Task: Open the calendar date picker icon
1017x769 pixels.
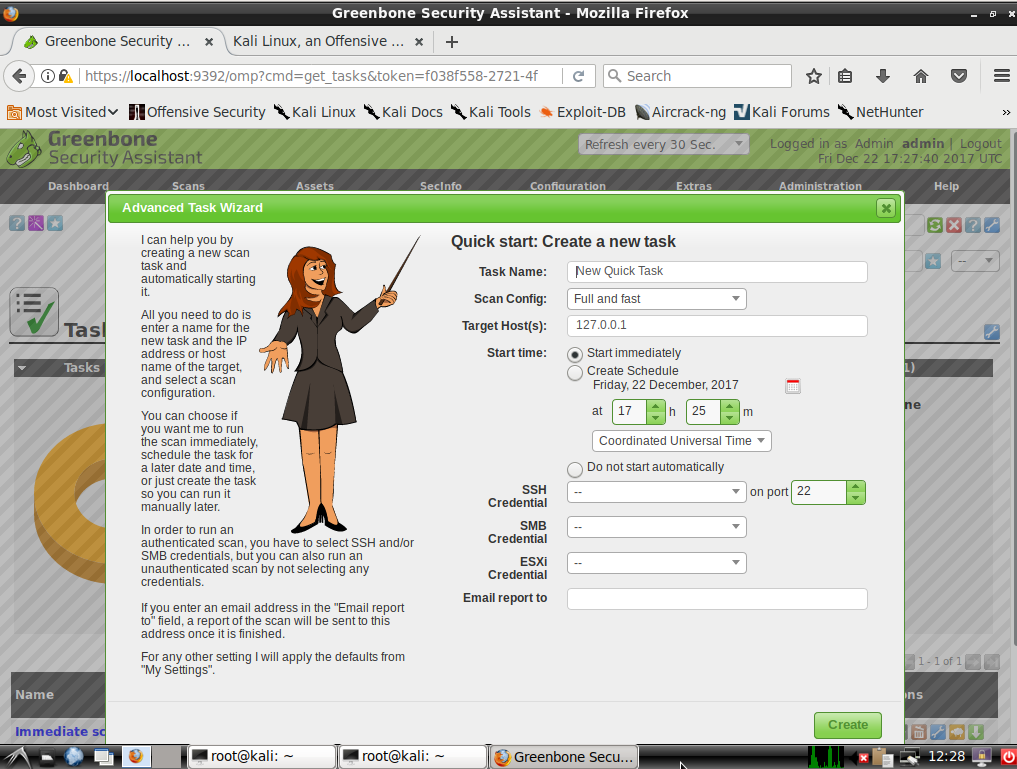Action: [793, 386]
